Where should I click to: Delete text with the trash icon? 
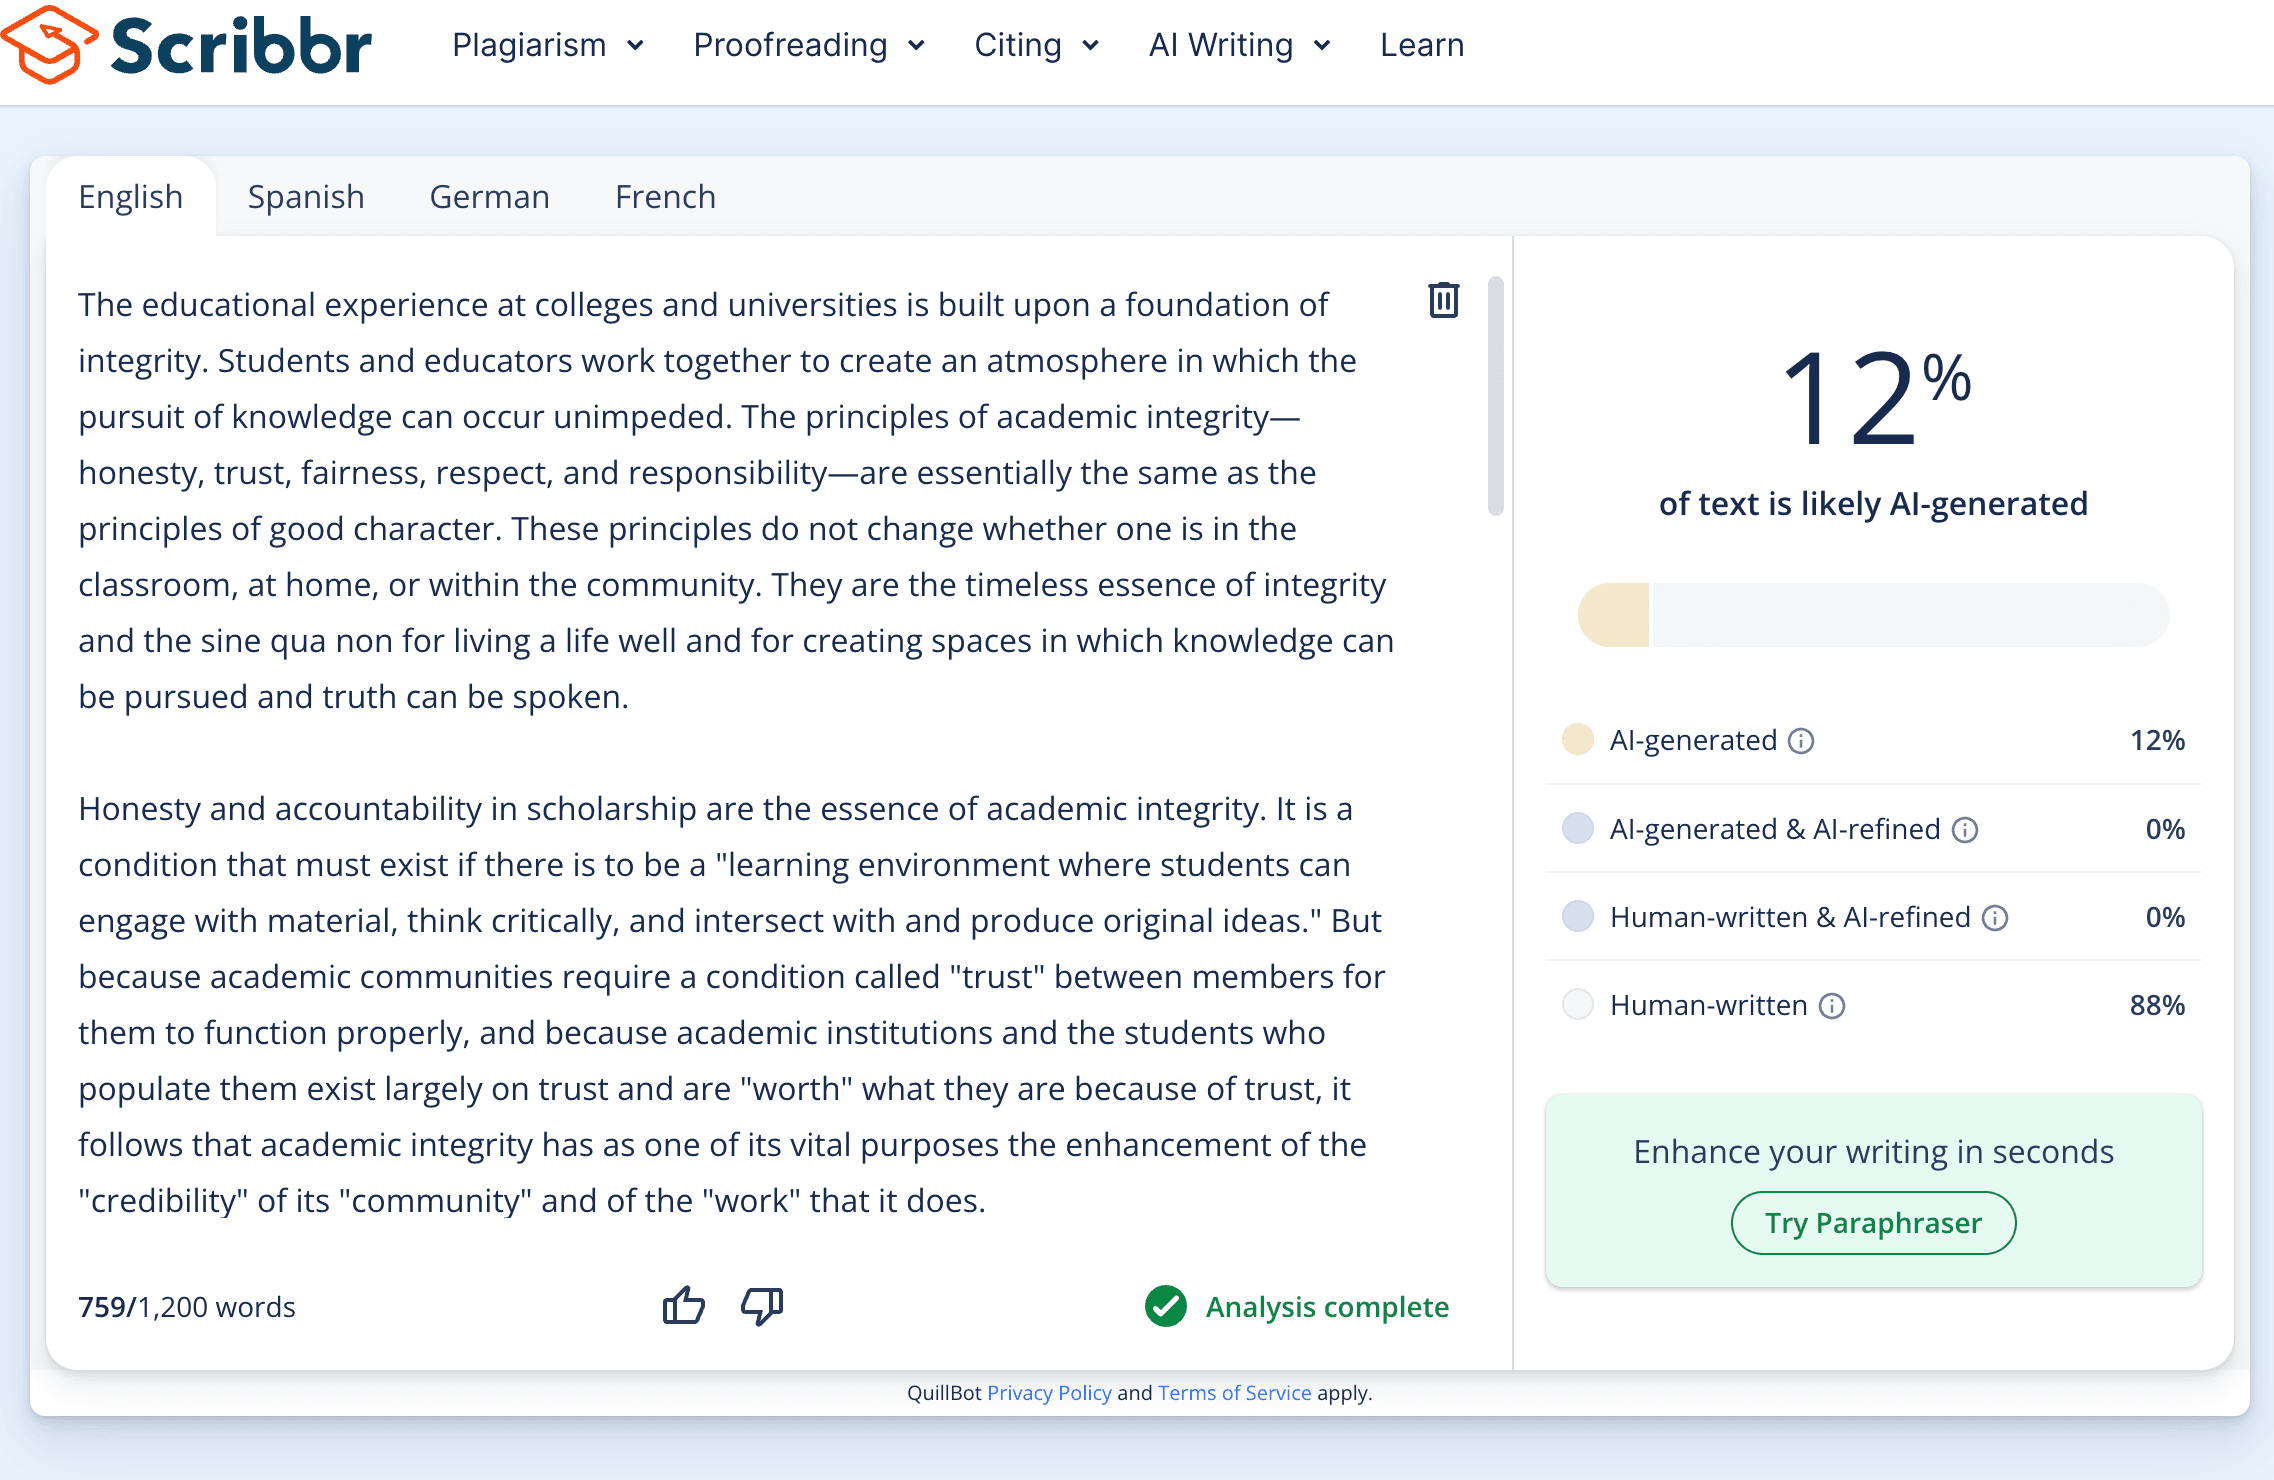coord(1443,300)
